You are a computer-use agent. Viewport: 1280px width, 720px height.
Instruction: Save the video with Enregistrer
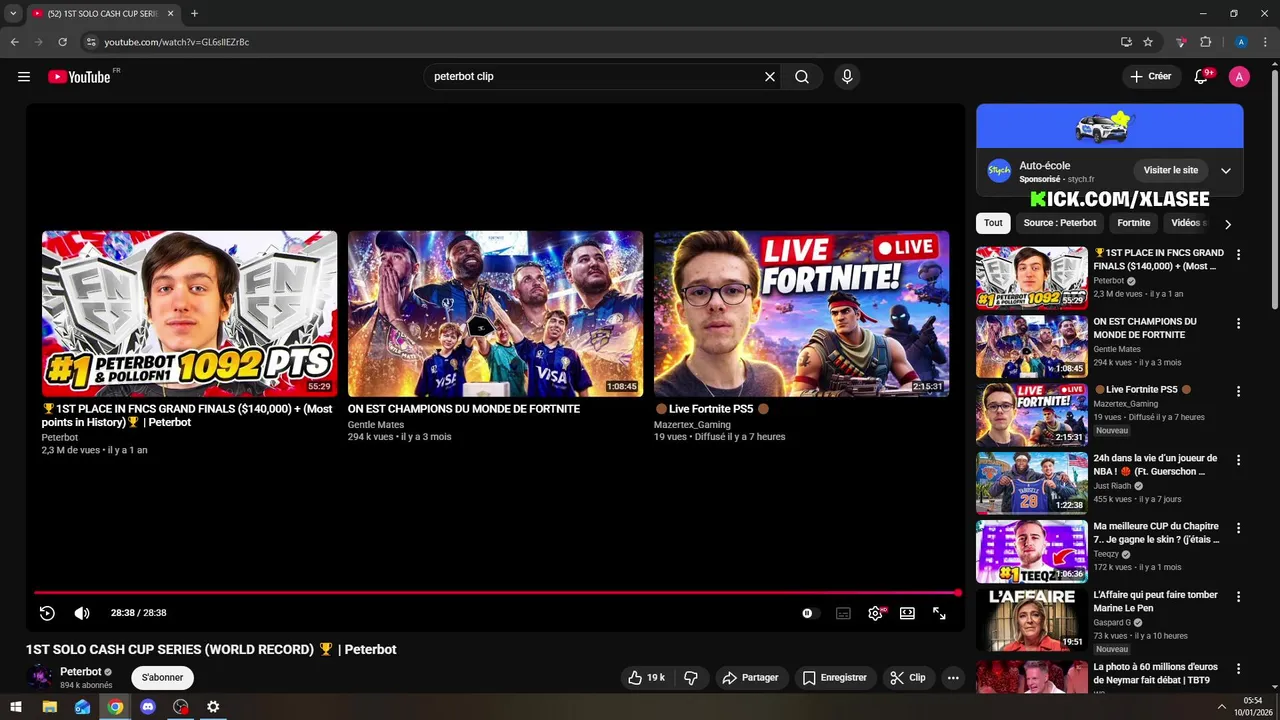(835, 678)
